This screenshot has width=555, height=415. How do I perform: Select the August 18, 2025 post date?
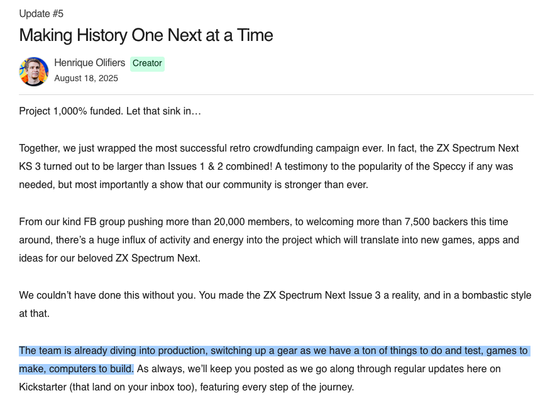86,78
